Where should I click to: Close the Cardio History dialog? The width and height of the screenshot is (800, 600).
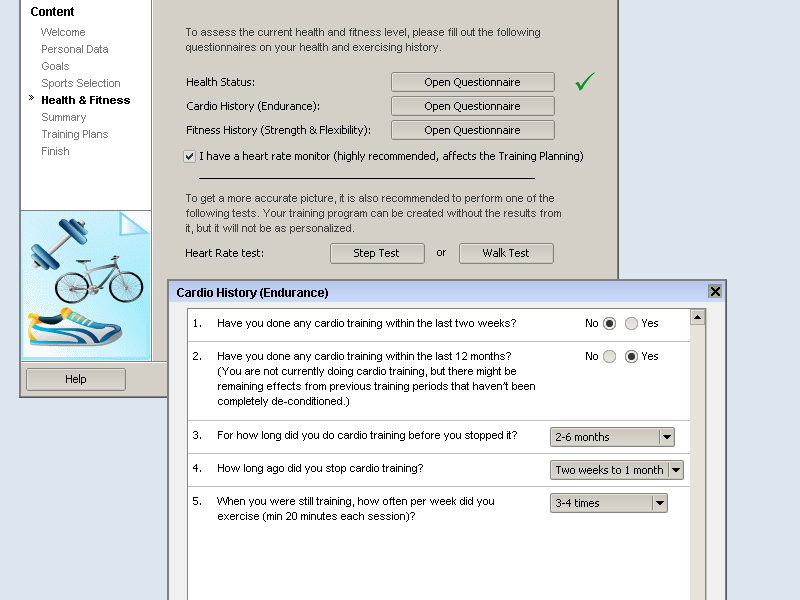(715, 292)
